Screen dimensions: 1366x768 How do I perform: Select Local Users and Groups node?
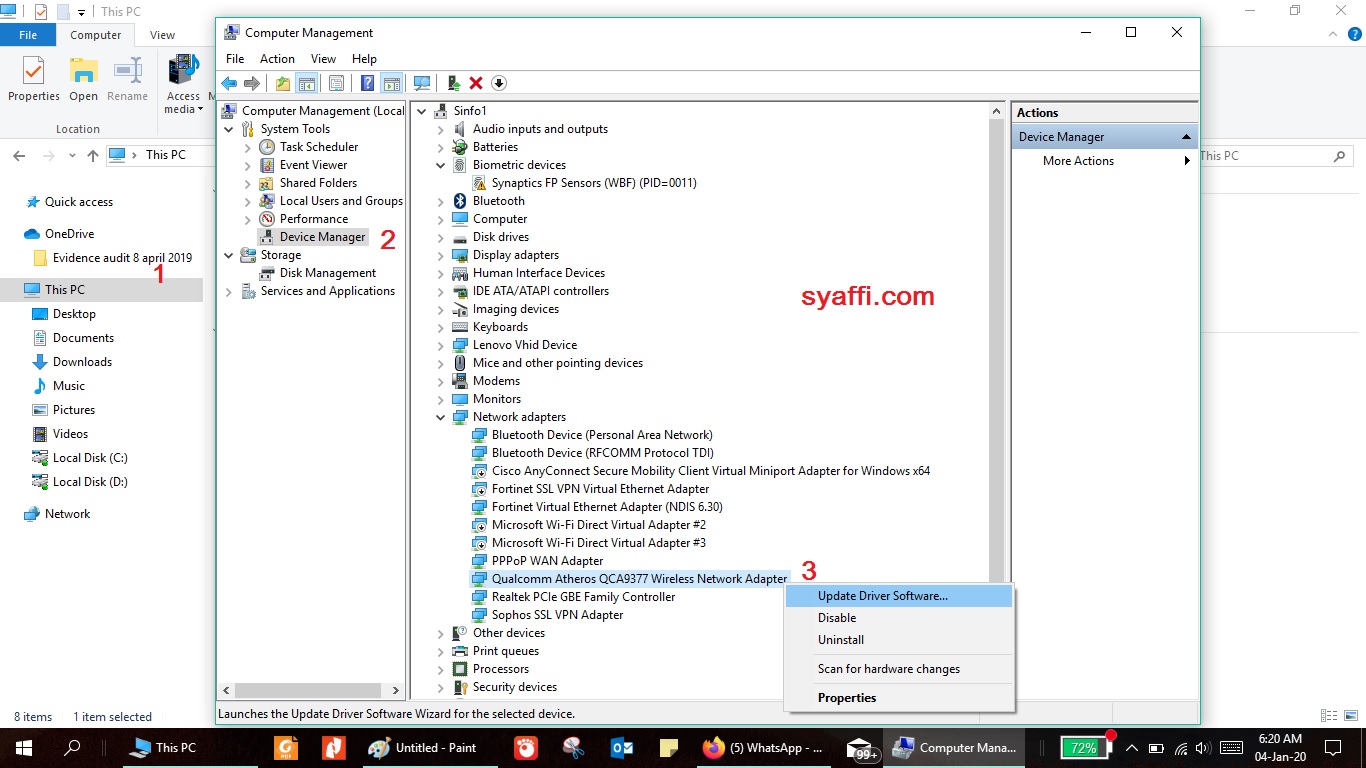[x=341, y=201]
